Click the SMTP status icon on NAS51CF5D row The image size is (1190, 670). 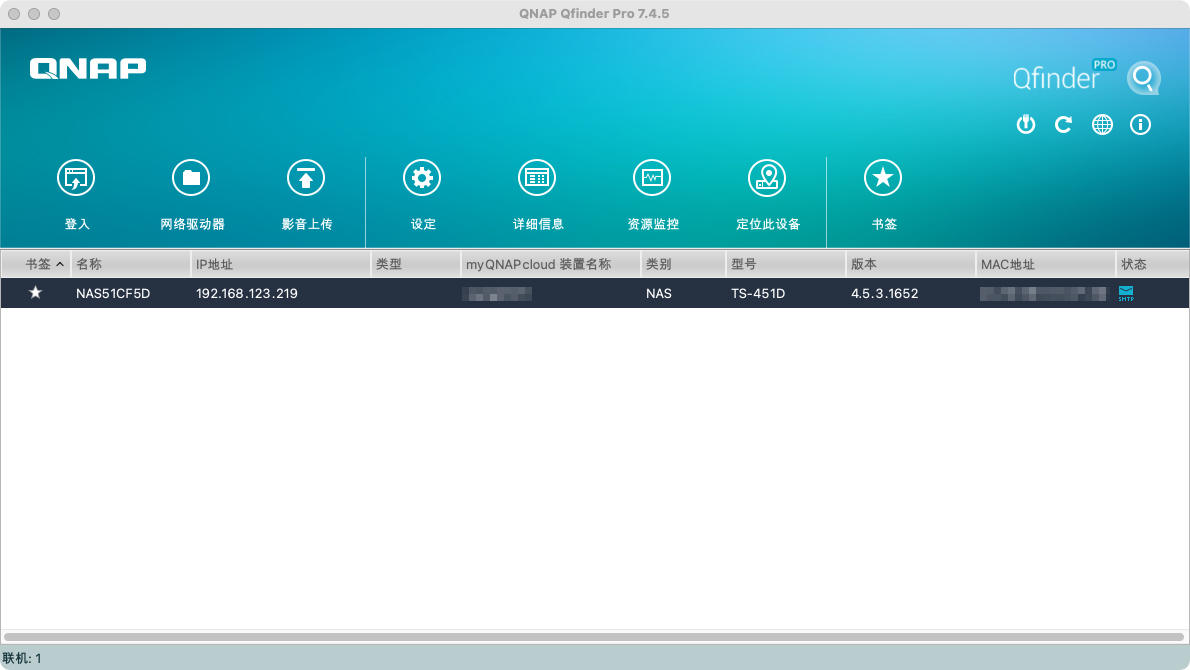tap(1126, 293)
